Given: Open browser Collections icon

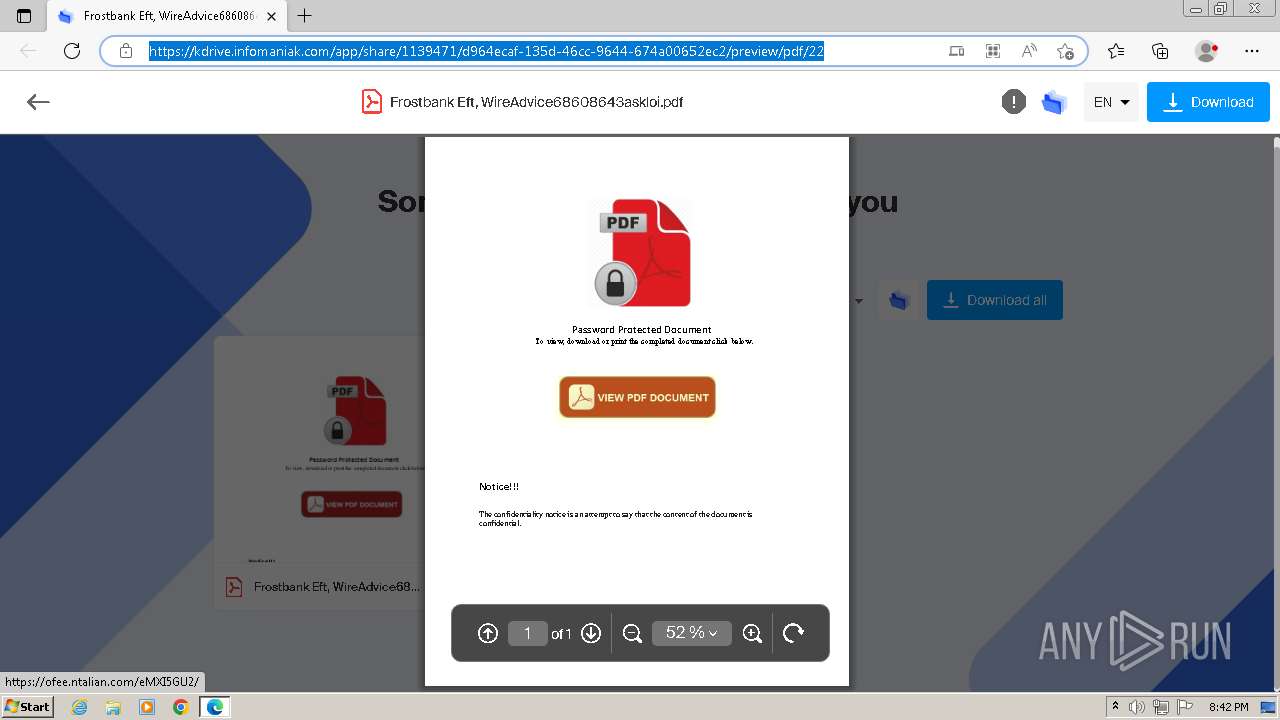Looking at the screenshot, I should [x=1160, y=51].
